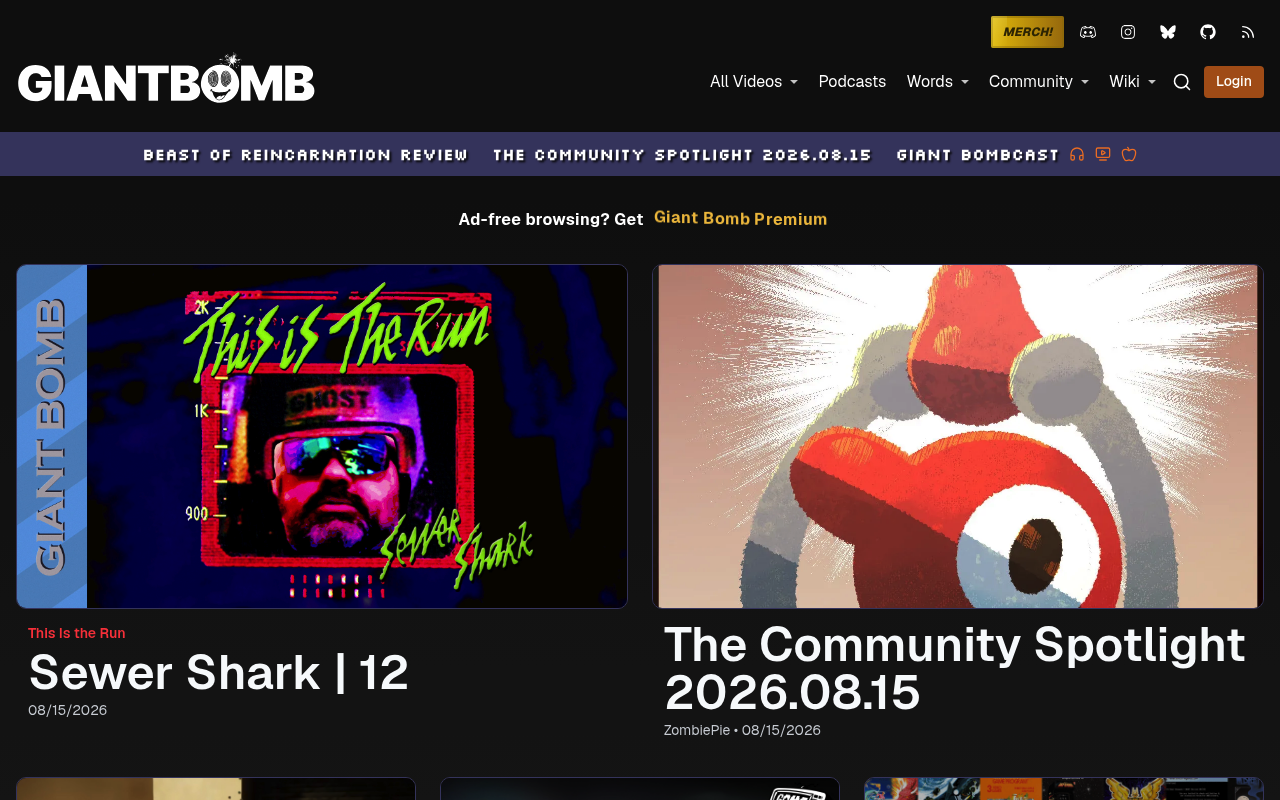Click the 'ZombiePie • 08/15/2026' byline
Screen dimensions: 1280x800
point(742,730)
